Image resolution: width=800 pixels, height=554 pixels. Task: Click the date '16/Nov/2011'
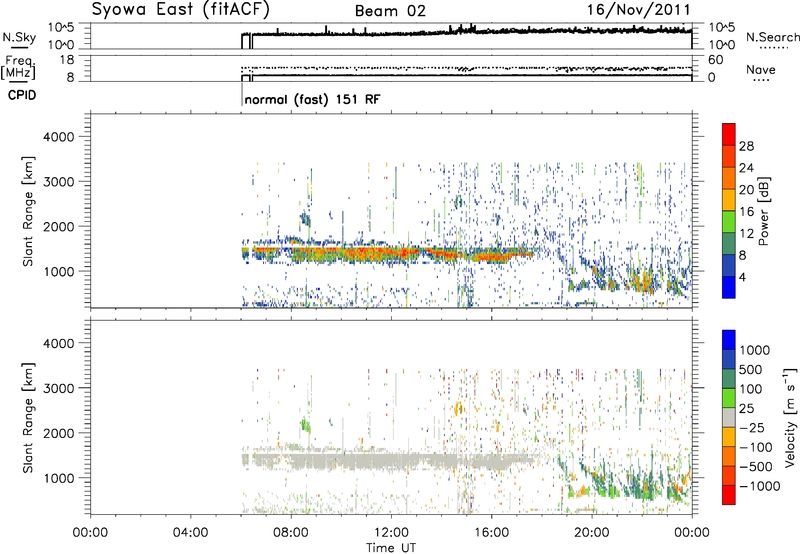[638, 10]
